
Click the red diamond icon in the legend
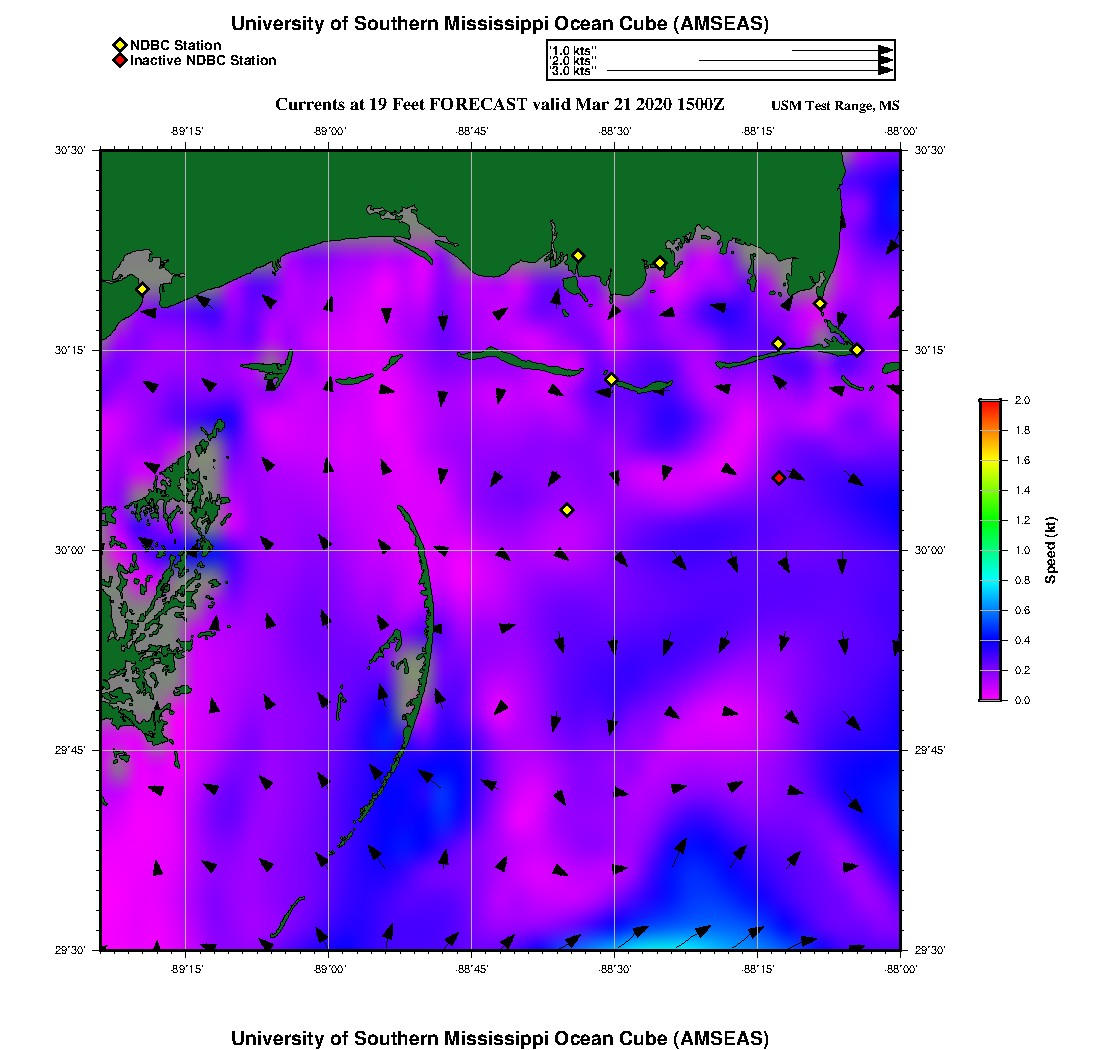coord(119,61)
